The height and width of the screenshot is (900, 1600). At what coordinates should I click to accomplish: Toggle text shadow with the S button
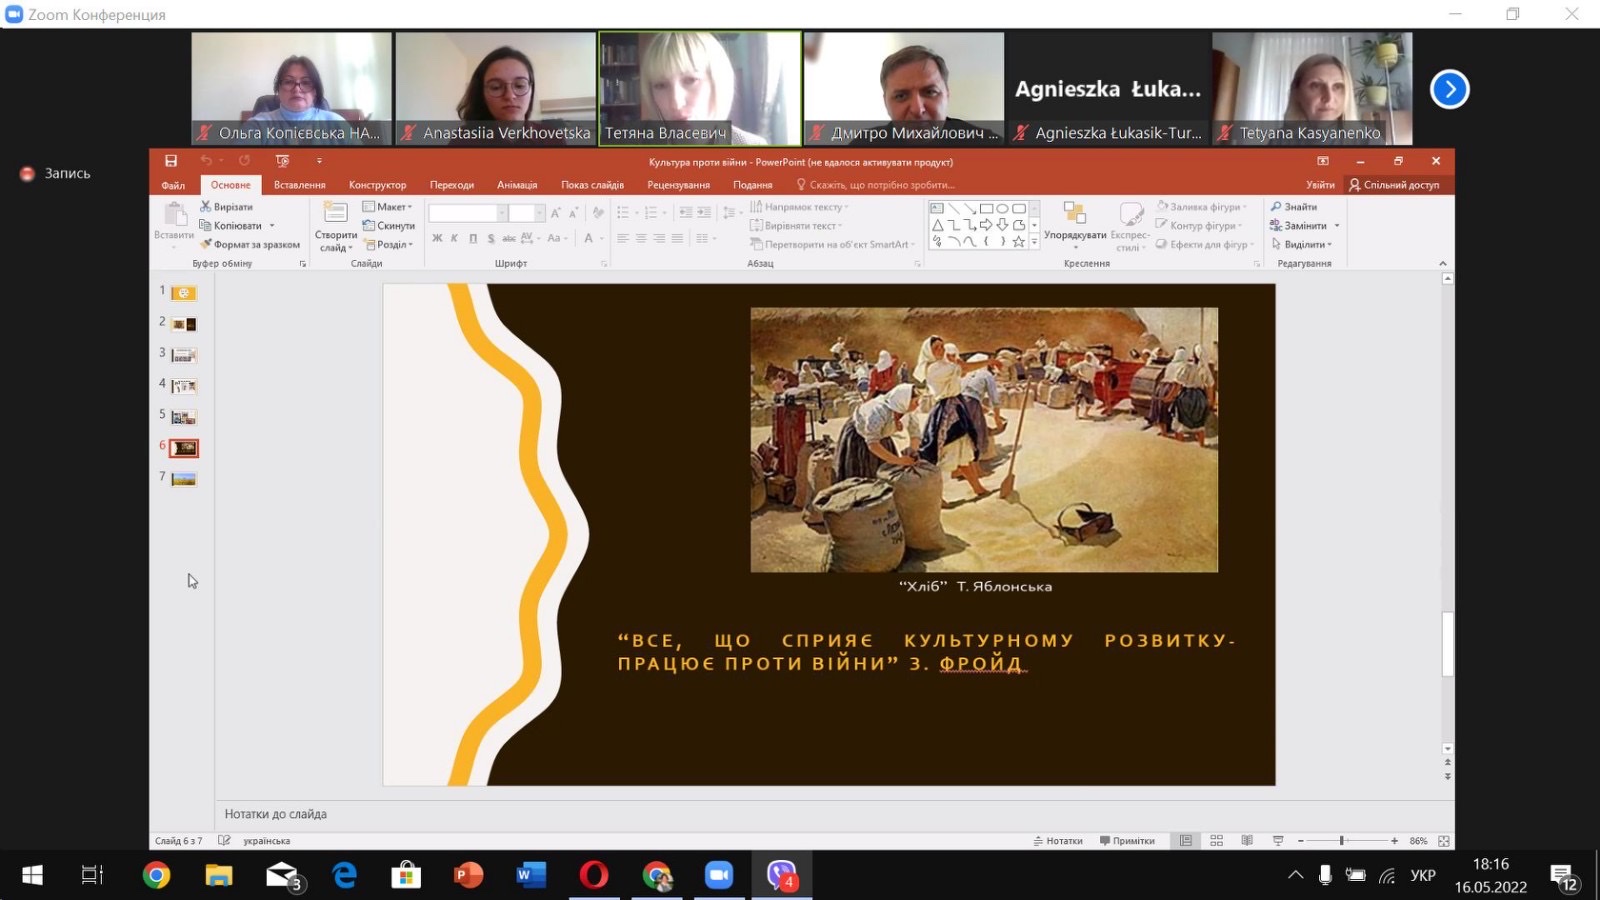point(491,238)
